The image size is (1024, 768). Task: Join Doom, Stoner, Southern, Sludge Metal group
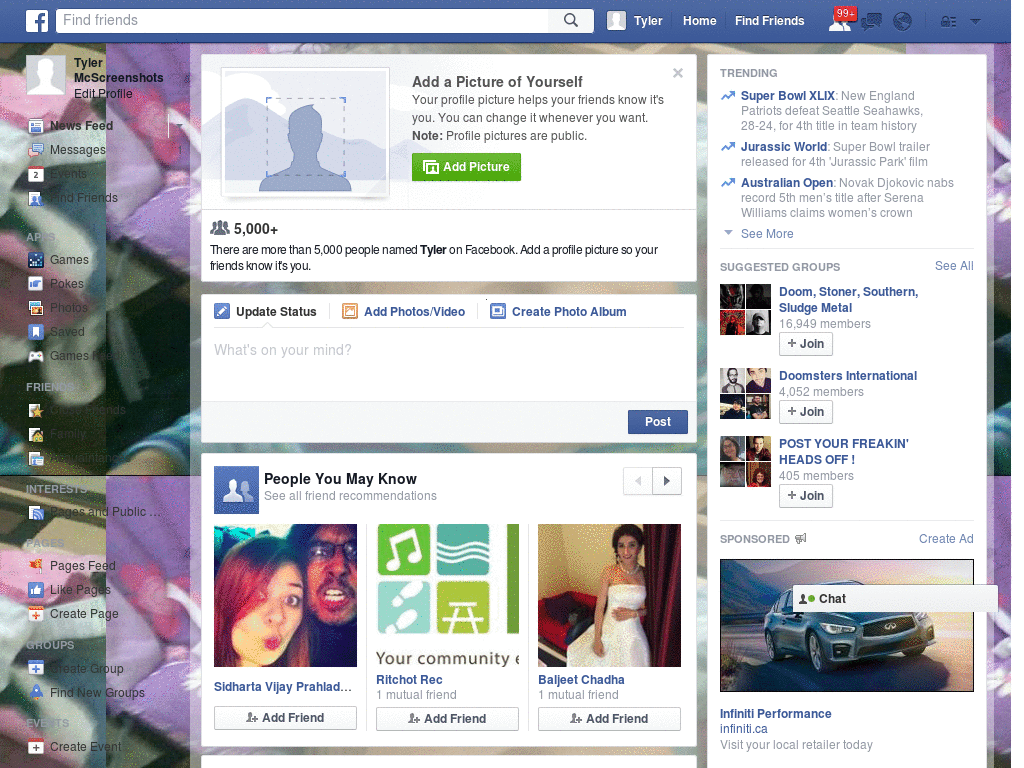coord(805,344)
